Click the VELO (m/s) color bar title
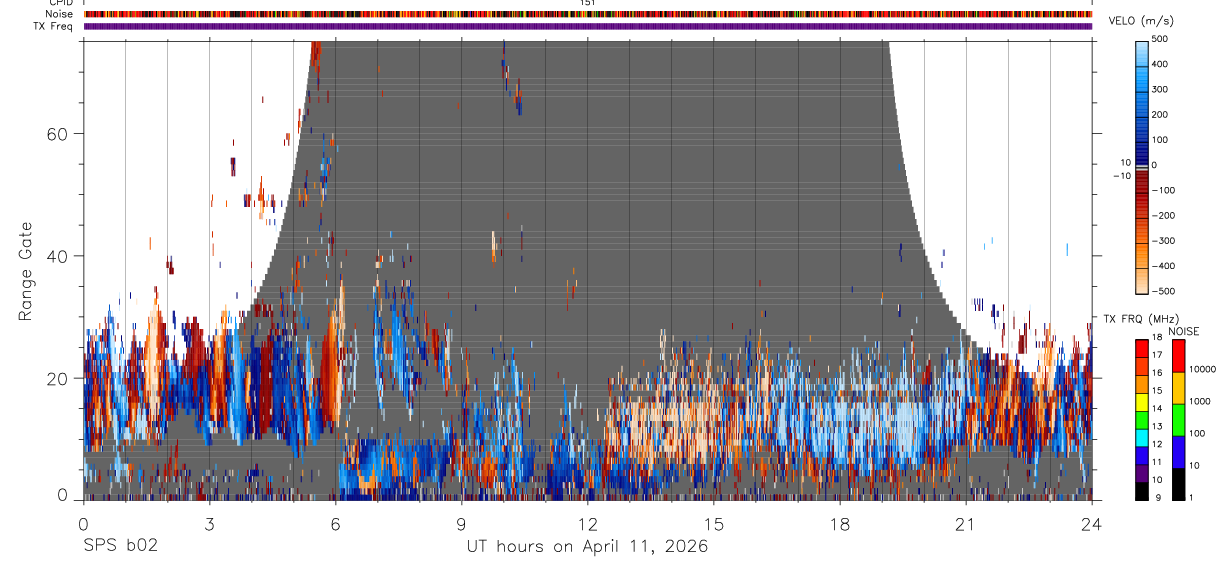The width and height of the screenshot is (1228, 567). 1141,22
